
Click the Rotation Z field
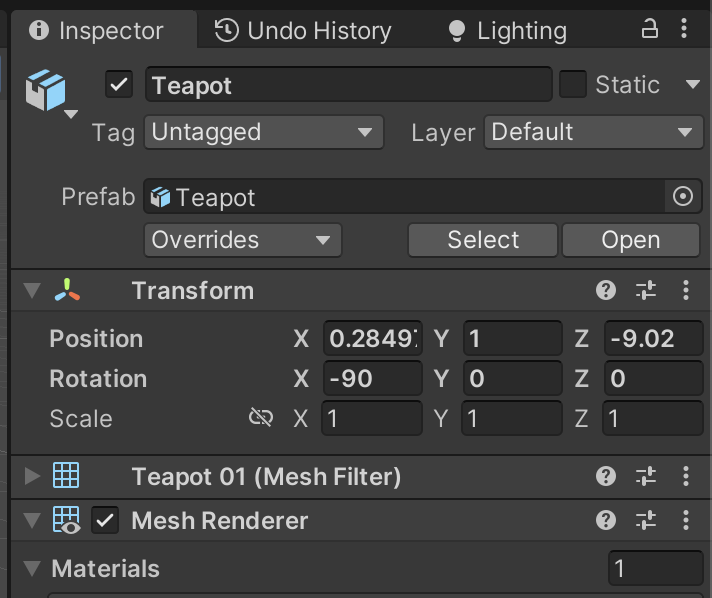point(653,378)
